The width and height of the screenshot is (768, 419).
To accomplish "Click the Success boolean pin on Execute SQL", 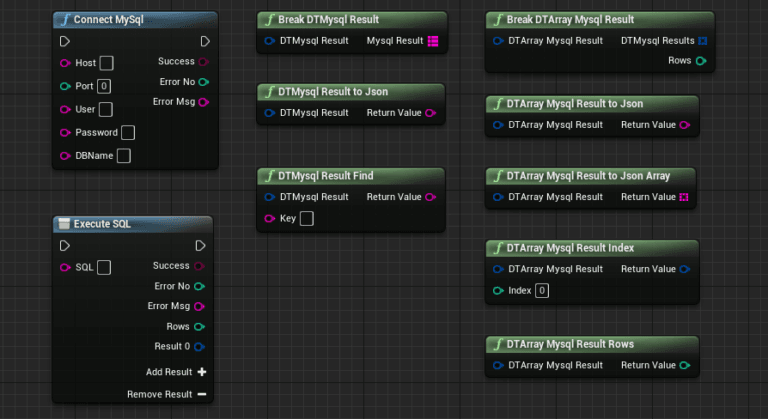I will pyautogui.click(x=199, y=266).
